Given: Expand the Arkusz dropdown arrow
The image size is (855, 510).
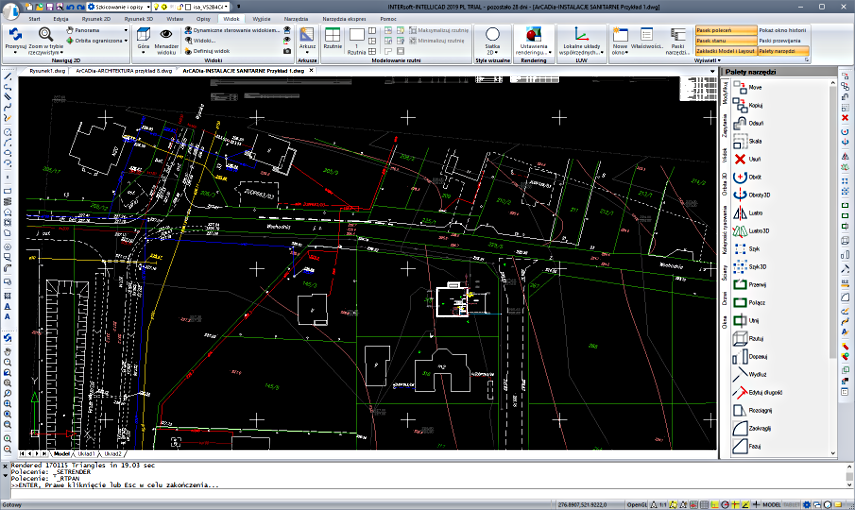Looking at the screenshot, I should click(x=307, y=53).
